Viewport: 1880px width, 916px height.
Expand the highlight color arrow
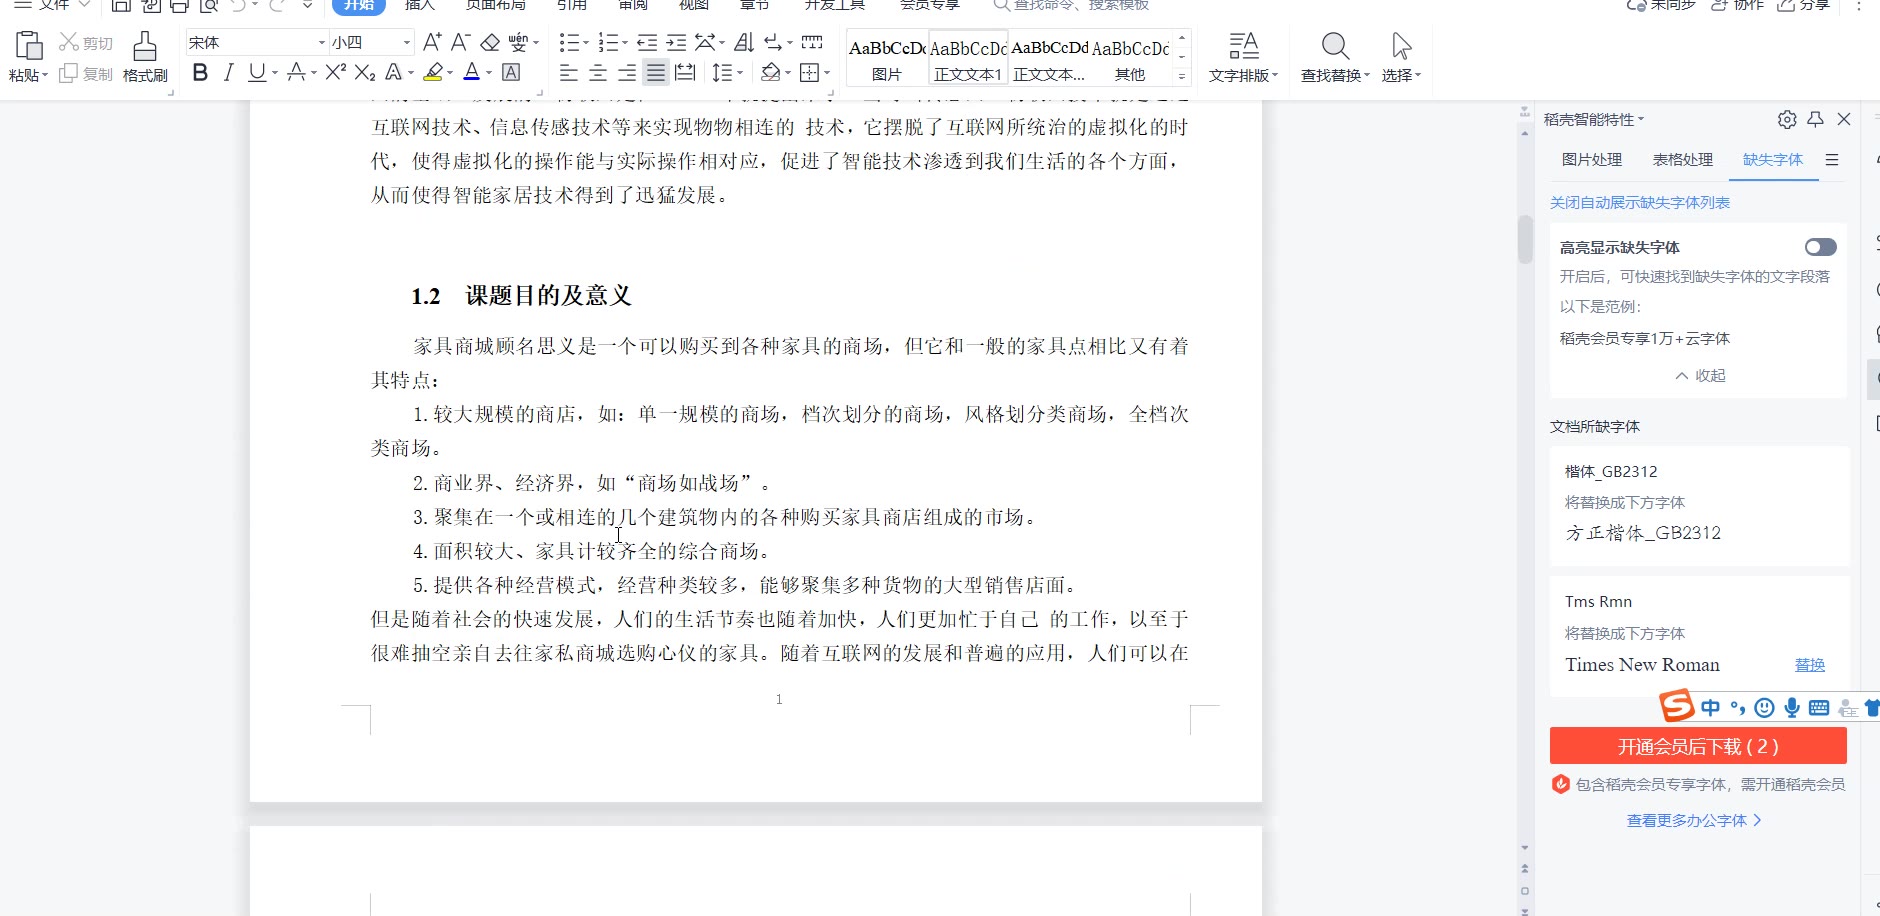pos(450,73)
